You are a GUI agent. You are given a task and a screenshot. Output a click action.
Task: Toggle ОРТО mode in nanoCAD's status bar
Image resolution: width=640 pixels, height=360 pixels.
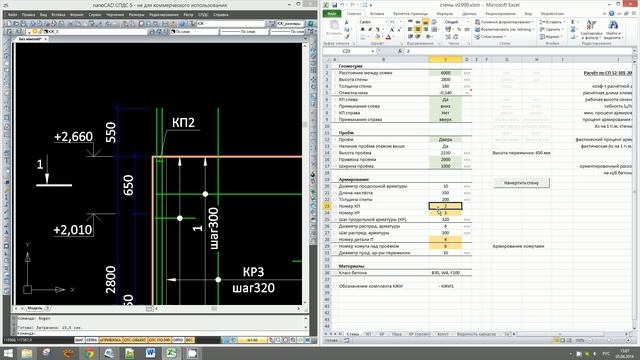click(178, 340)
